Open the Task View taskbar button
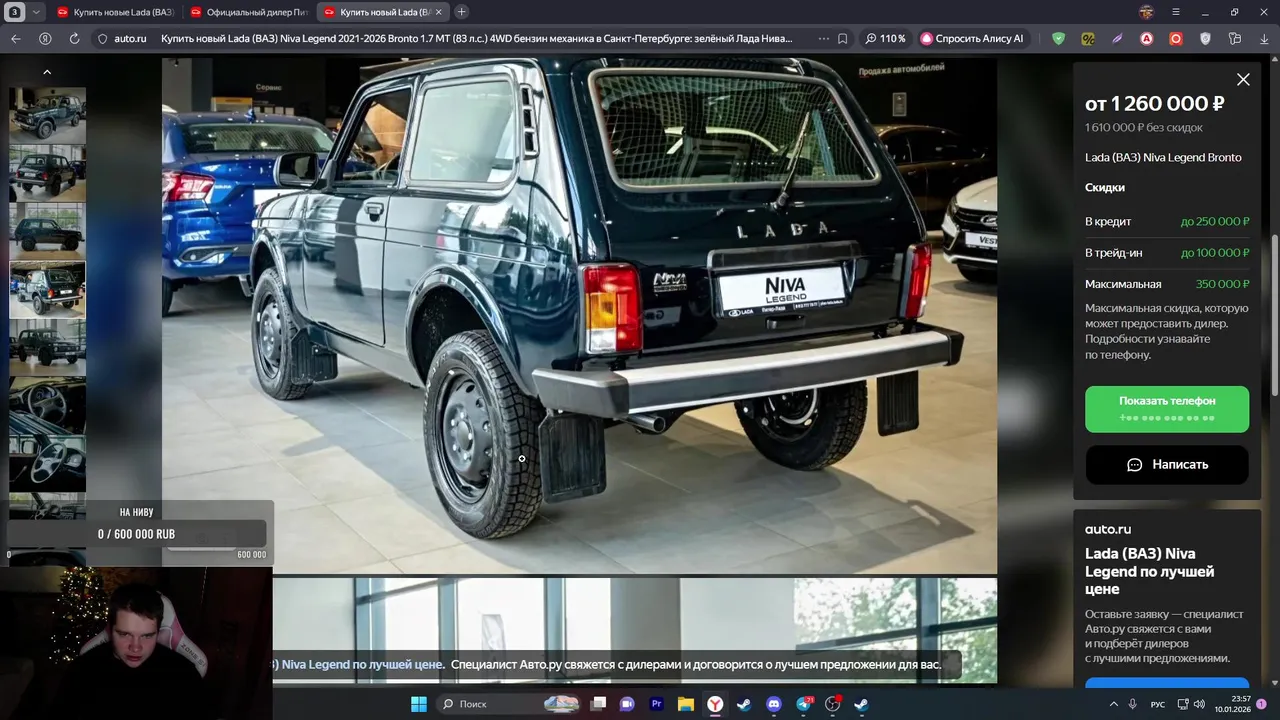 coord(598,704)
